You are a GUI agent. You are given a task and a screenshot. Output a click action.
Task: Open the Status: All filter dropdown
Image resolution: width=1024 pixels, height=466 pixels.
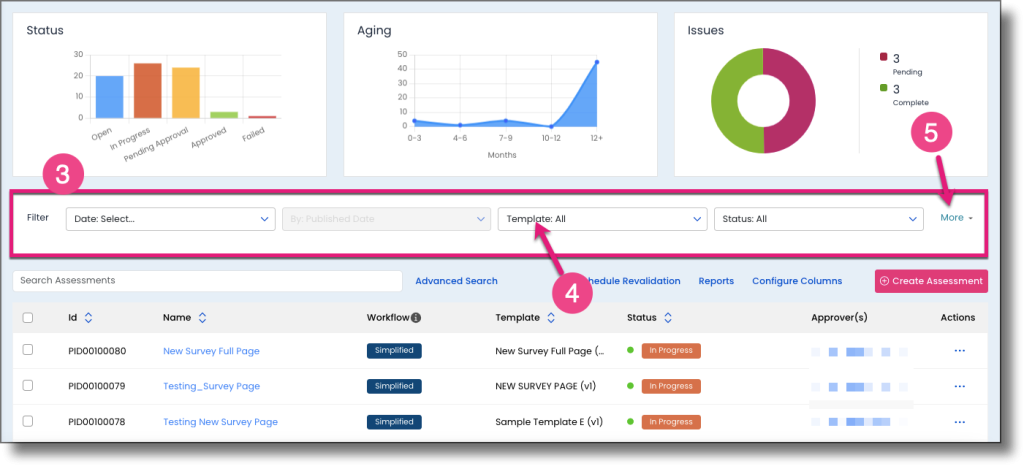click(x=819, y=219)
